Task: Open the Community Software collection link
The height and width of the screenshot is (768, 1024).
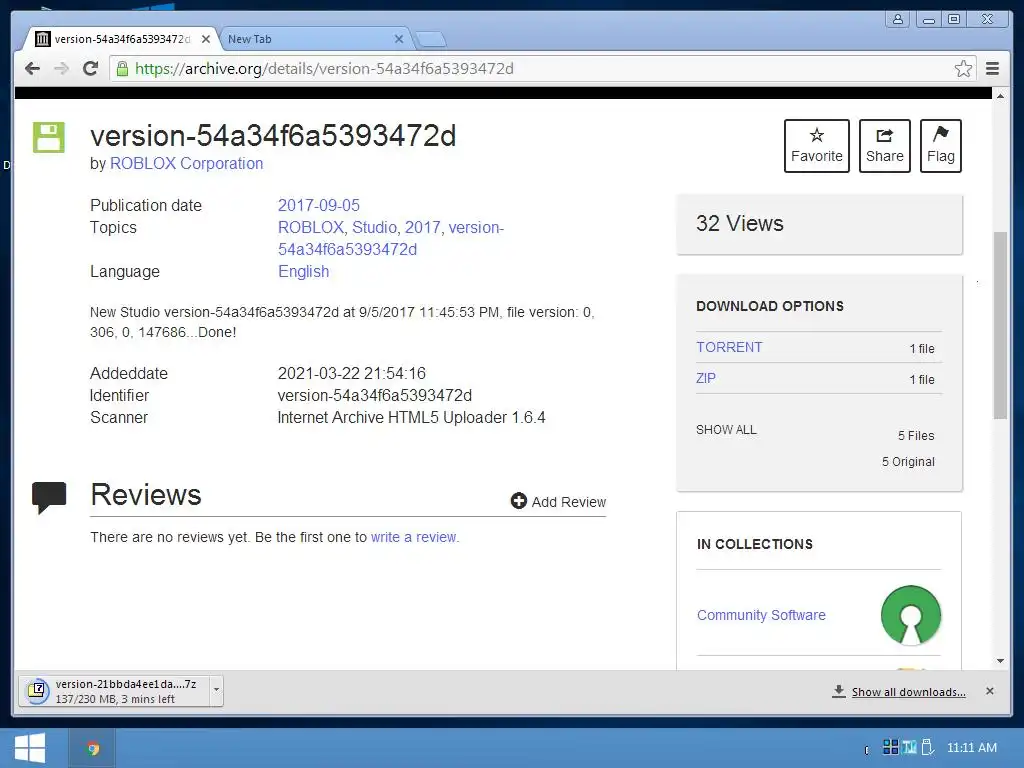Action: coord(761,615)
